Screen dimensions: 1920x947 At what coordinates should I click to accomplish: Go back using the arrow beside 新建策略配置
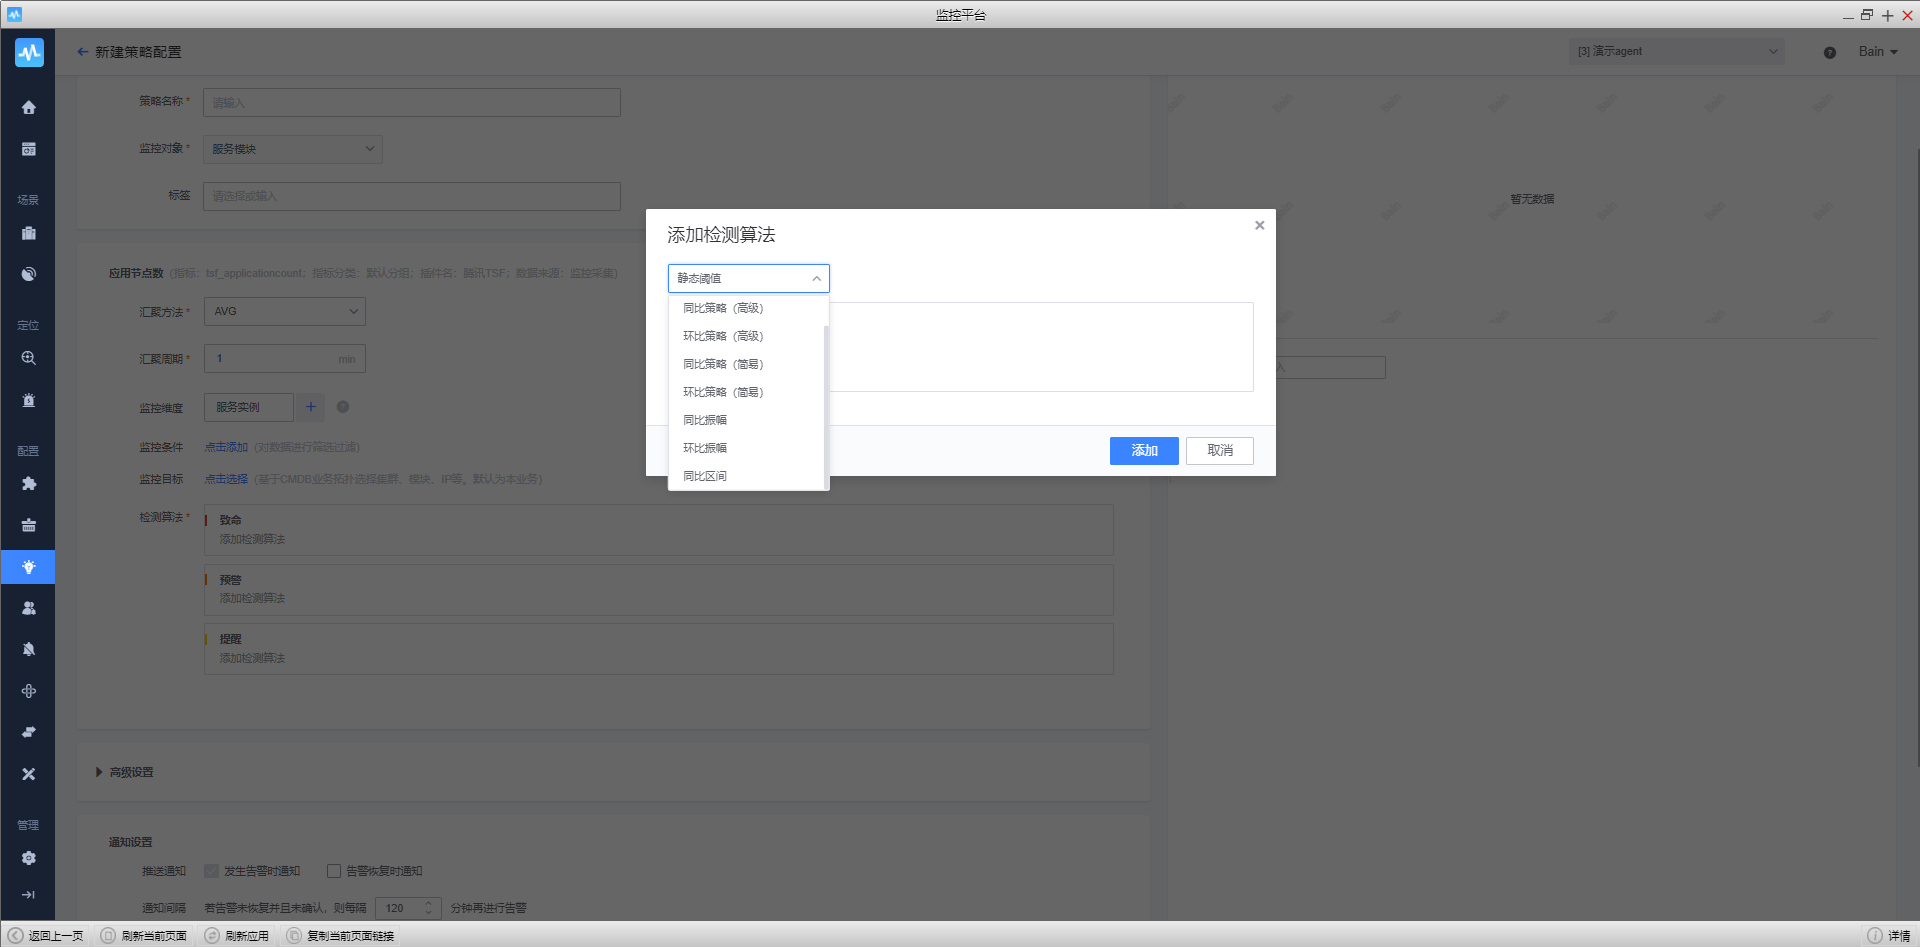[83, 52]
